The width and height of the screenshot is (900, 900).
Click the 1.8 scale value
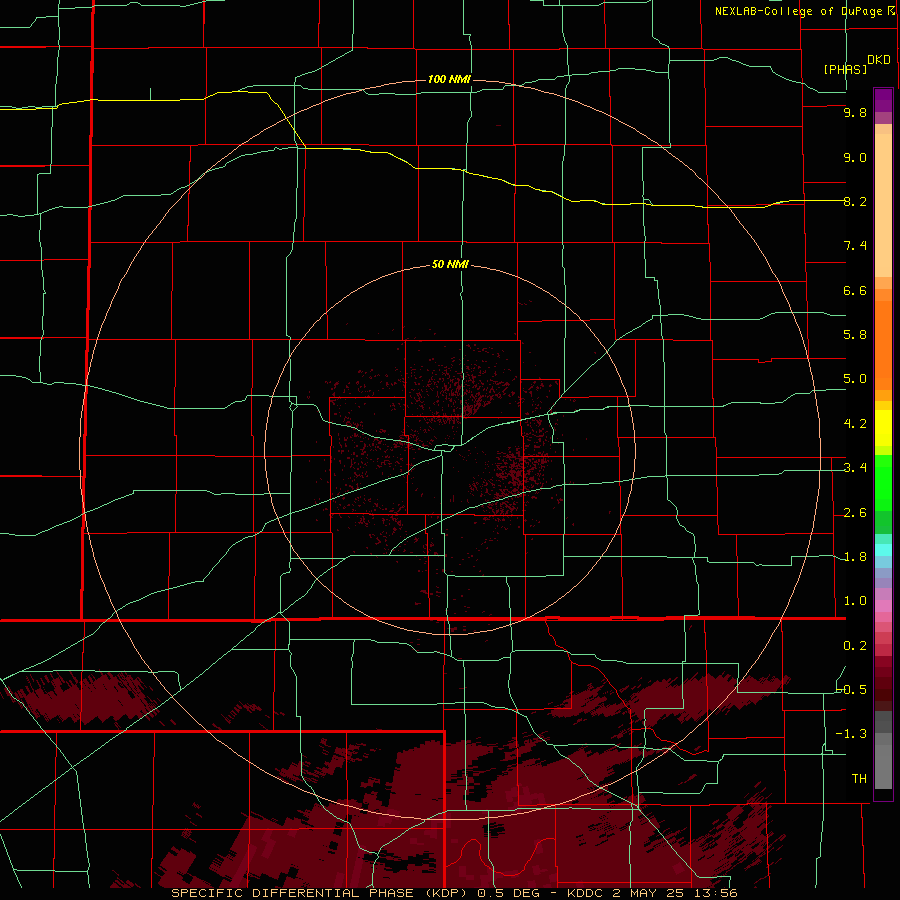click(x=855, y=557)
